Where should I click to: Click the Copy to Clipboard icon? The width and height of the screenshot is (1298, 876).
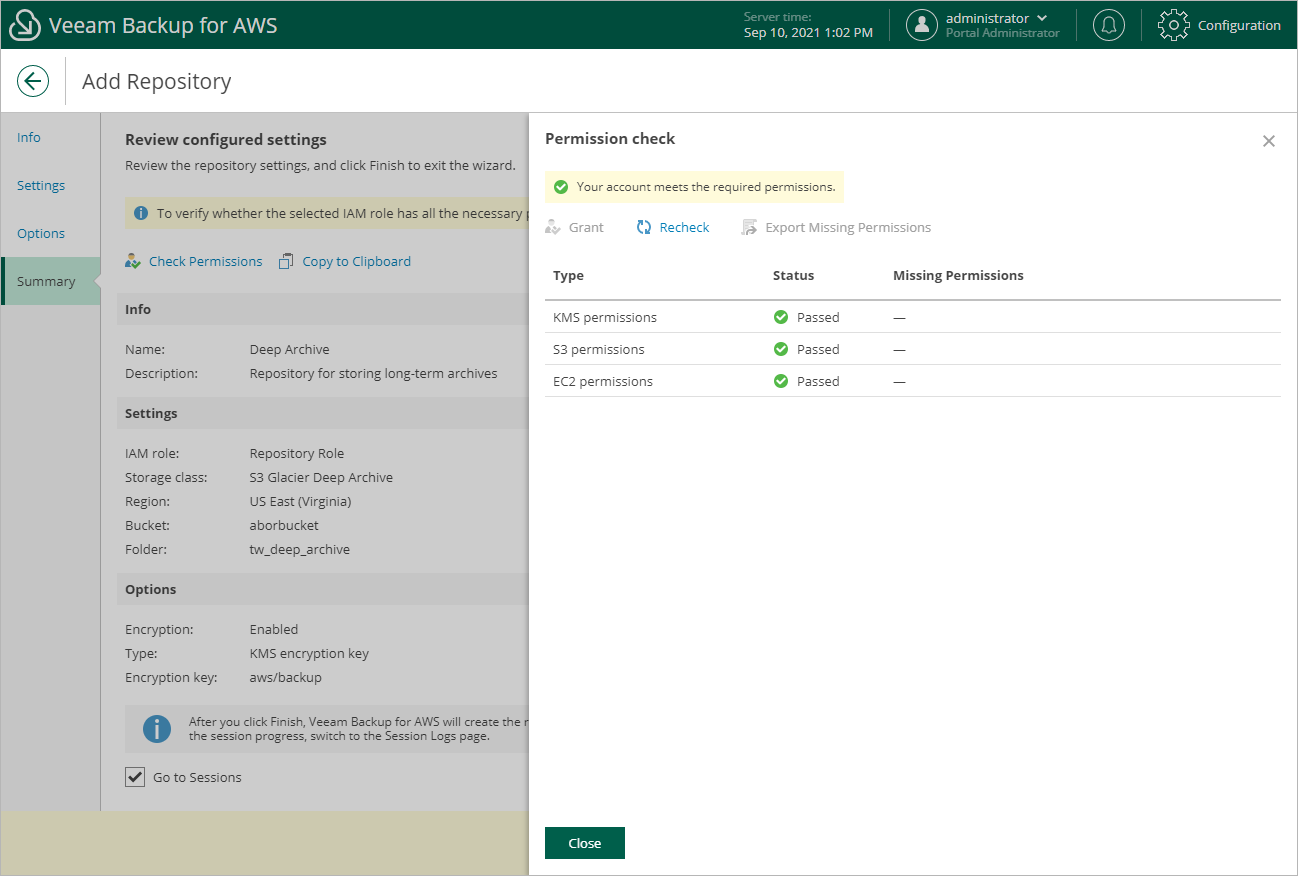(286, 261)
